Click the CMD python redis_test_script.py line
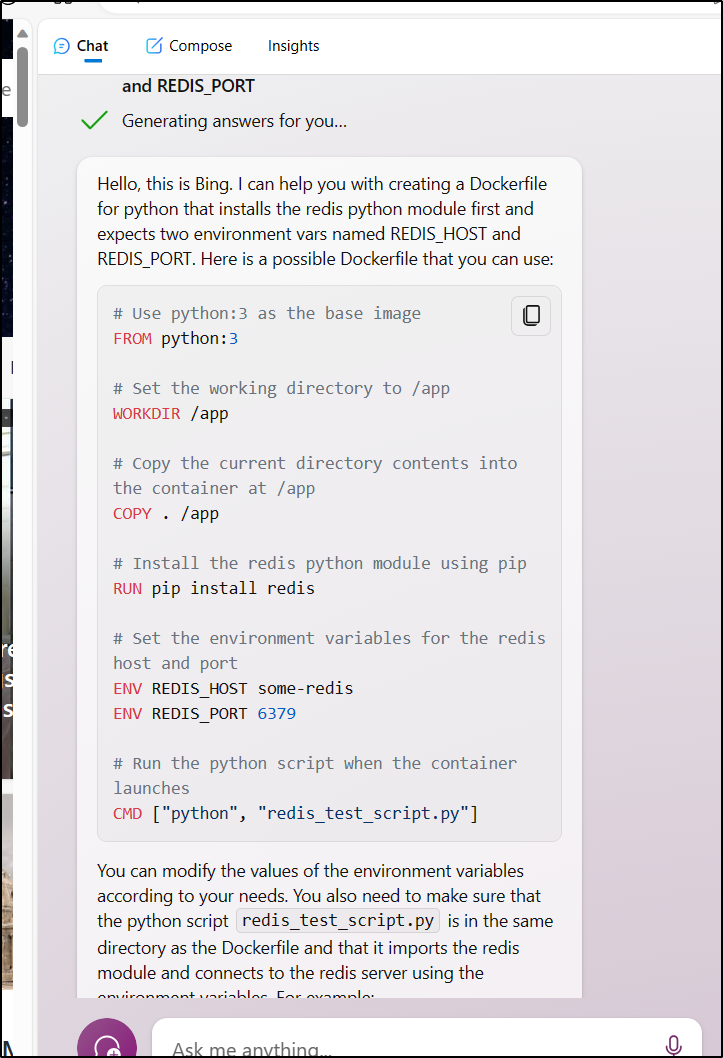 [x=295, y=814]
